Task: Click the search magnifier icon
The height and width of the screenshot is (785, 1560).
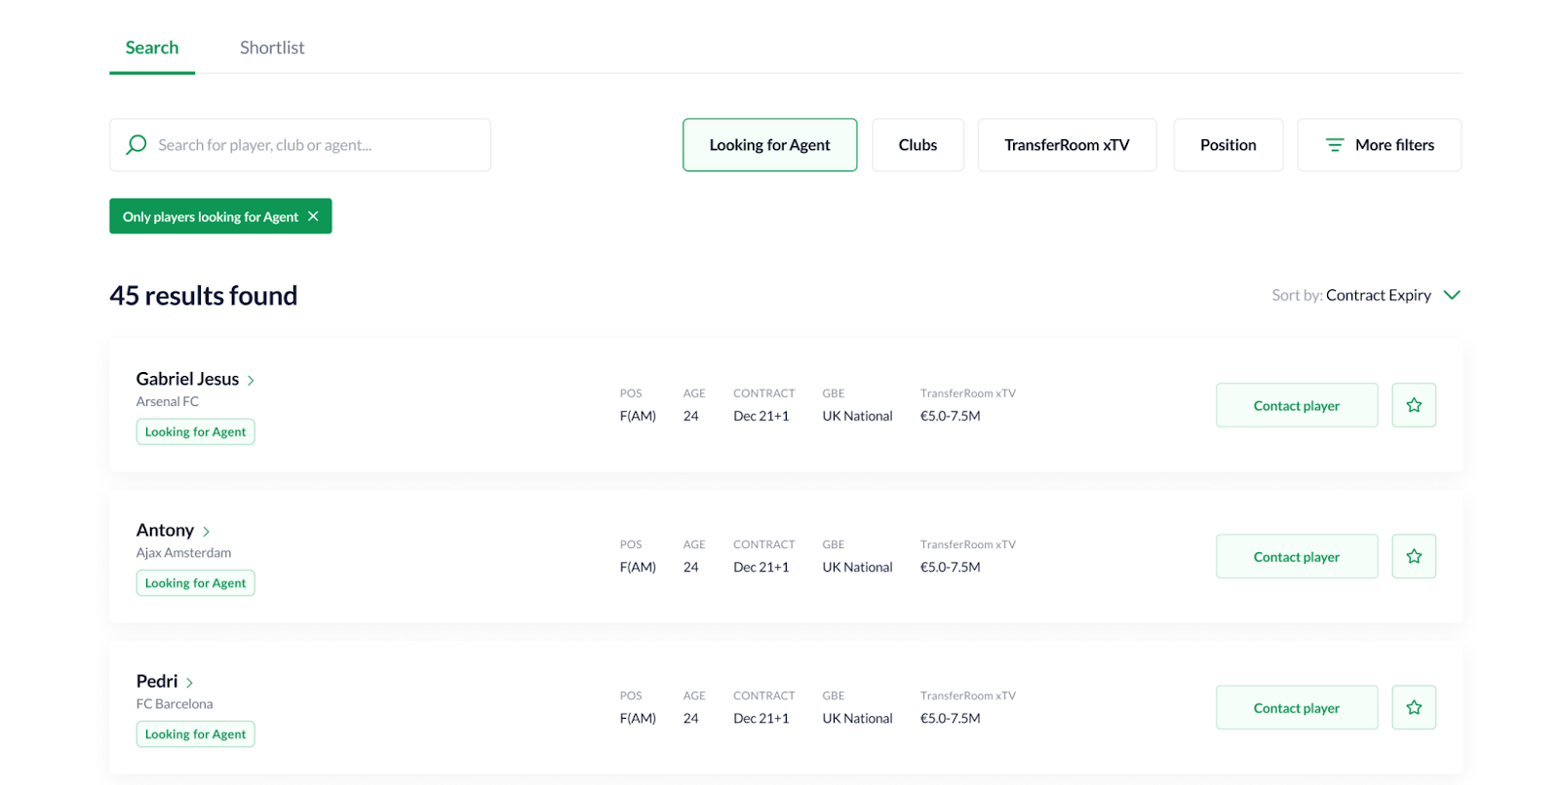Action: 136,145
